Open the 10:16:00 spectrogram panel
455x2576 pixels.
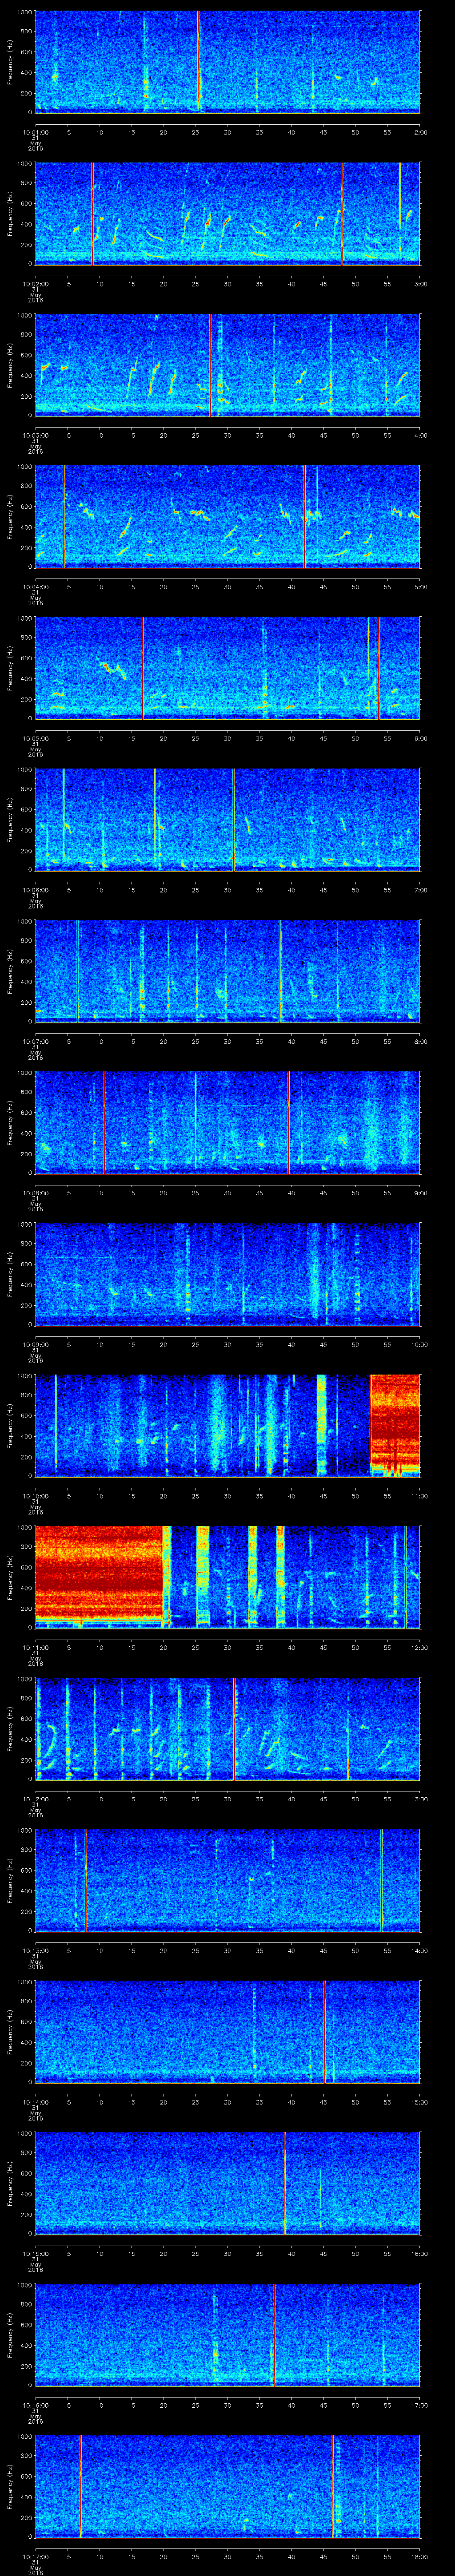tap(228, 2334)
